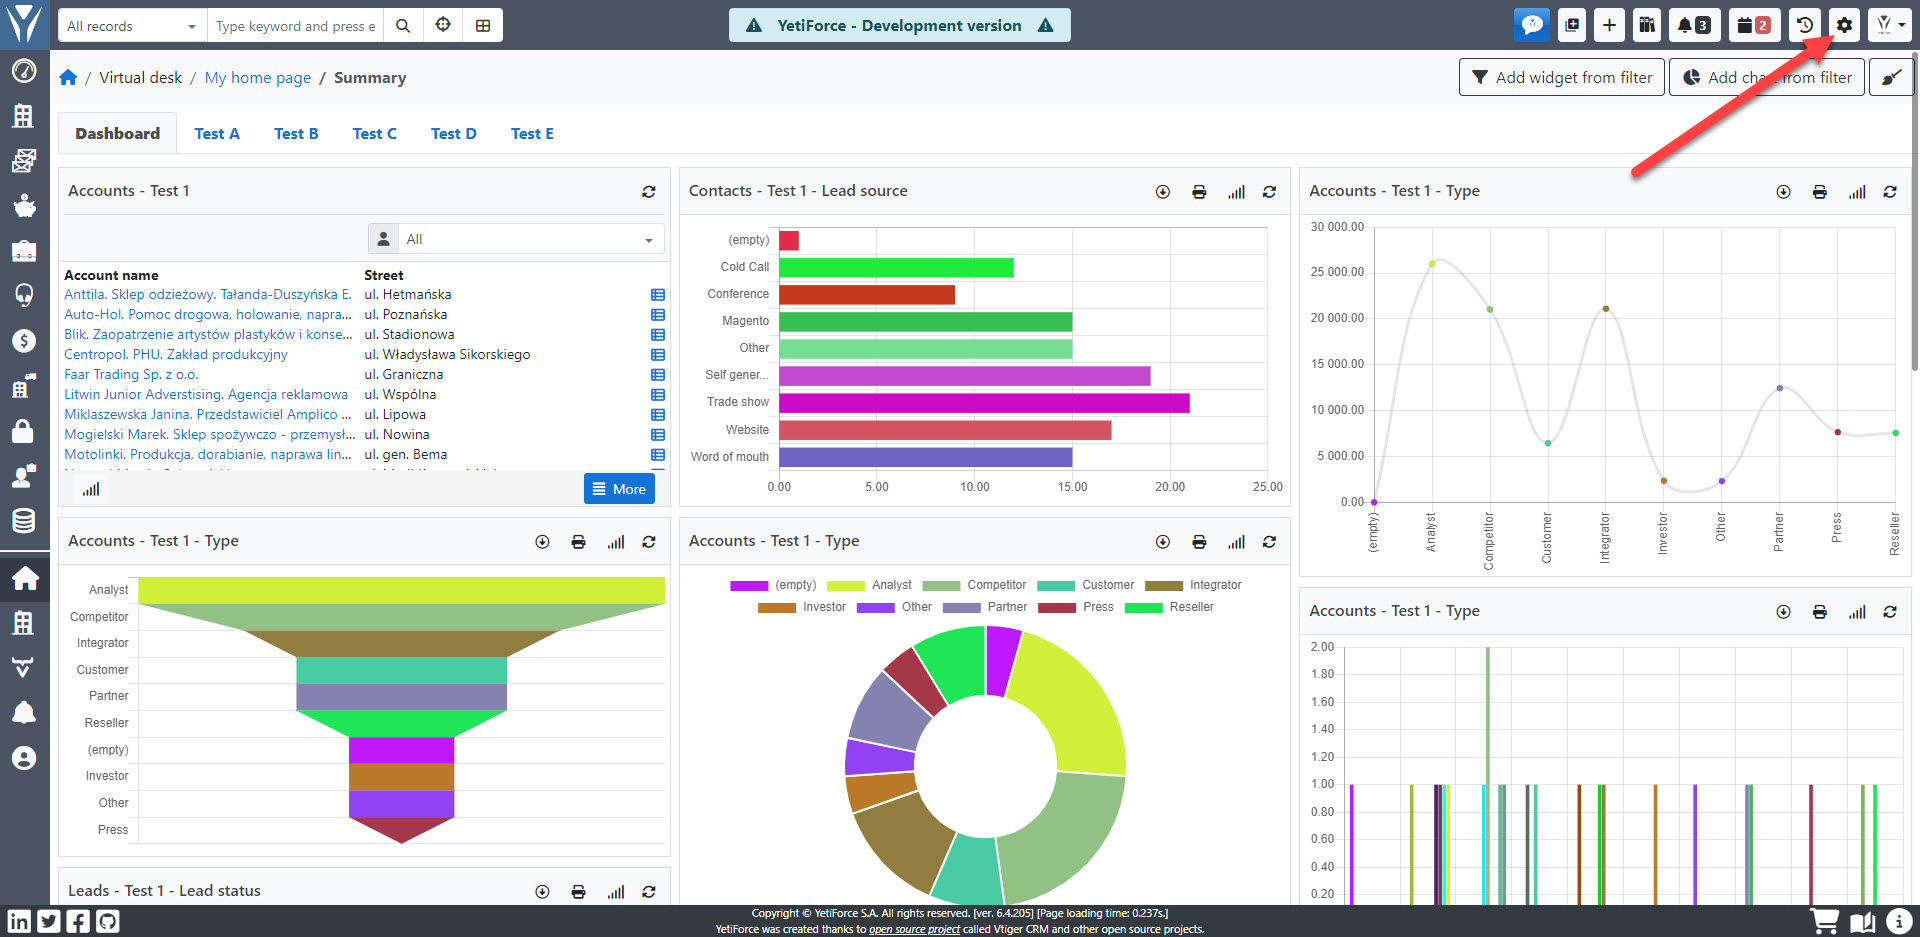
Task: Open Centropol. PHU. Zakład produkcyjny account
Action: tap(176, 354)
